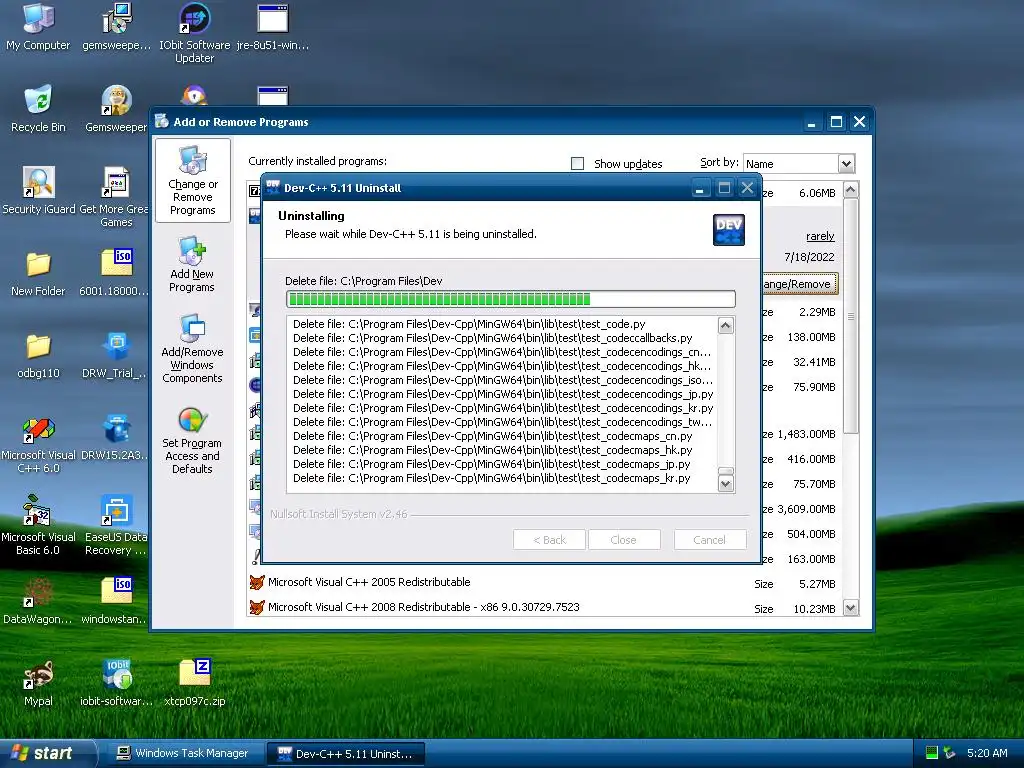Image resolution: width=1024 pixels, height=768 pixels.
Task: Select DRW_Trial desktop icon
Action: point(115,355)
